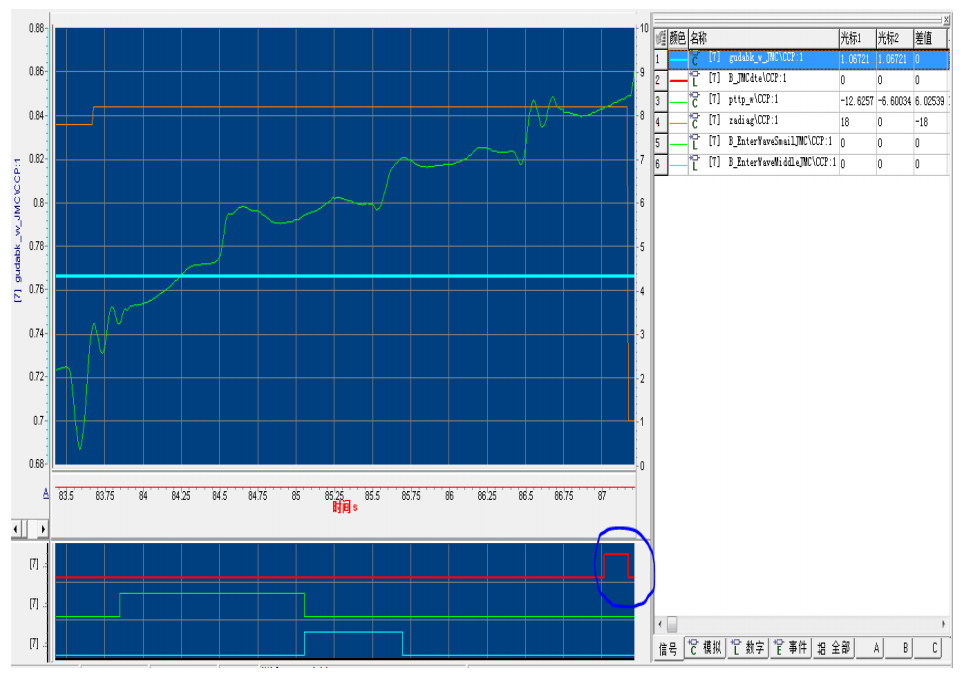Switch to the 信号 tab
The image size is (974, 678).
point(668,649)
